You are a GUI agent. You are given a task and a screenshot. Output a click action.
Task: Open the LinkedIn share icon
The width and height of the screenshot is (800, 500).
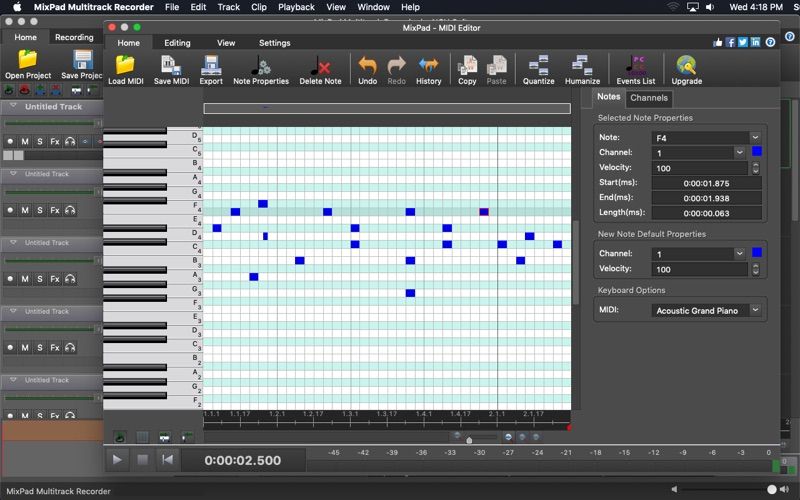point(756,42)
